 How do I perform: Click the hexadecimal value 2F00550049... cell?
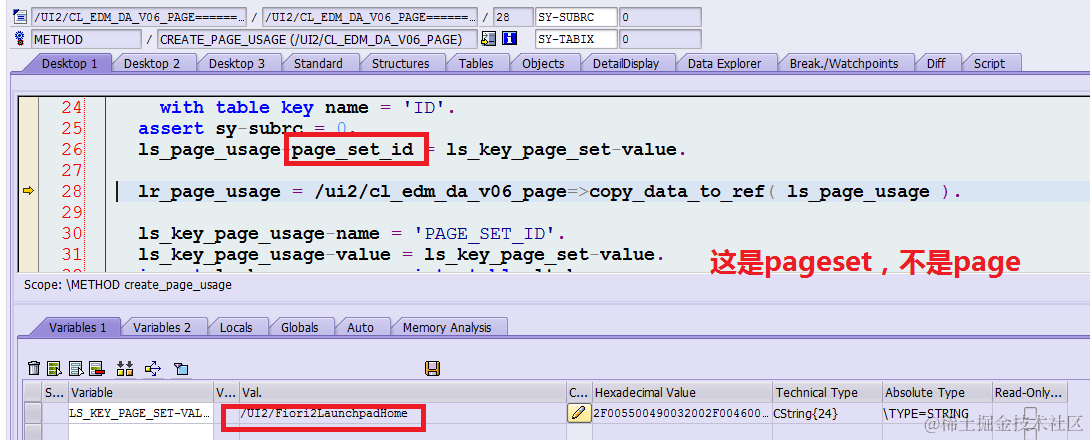pos(682,414)
